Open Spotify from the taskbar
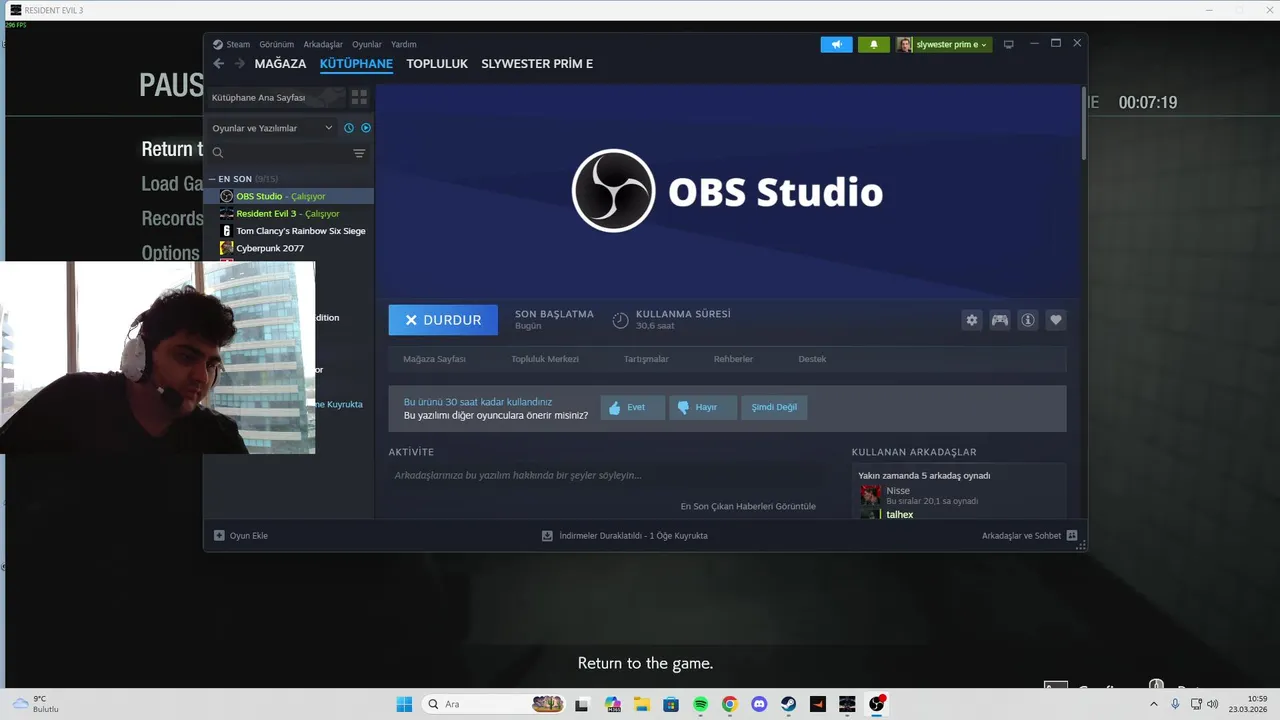This screenshot has width=1280, height=720. click(700, 704)
